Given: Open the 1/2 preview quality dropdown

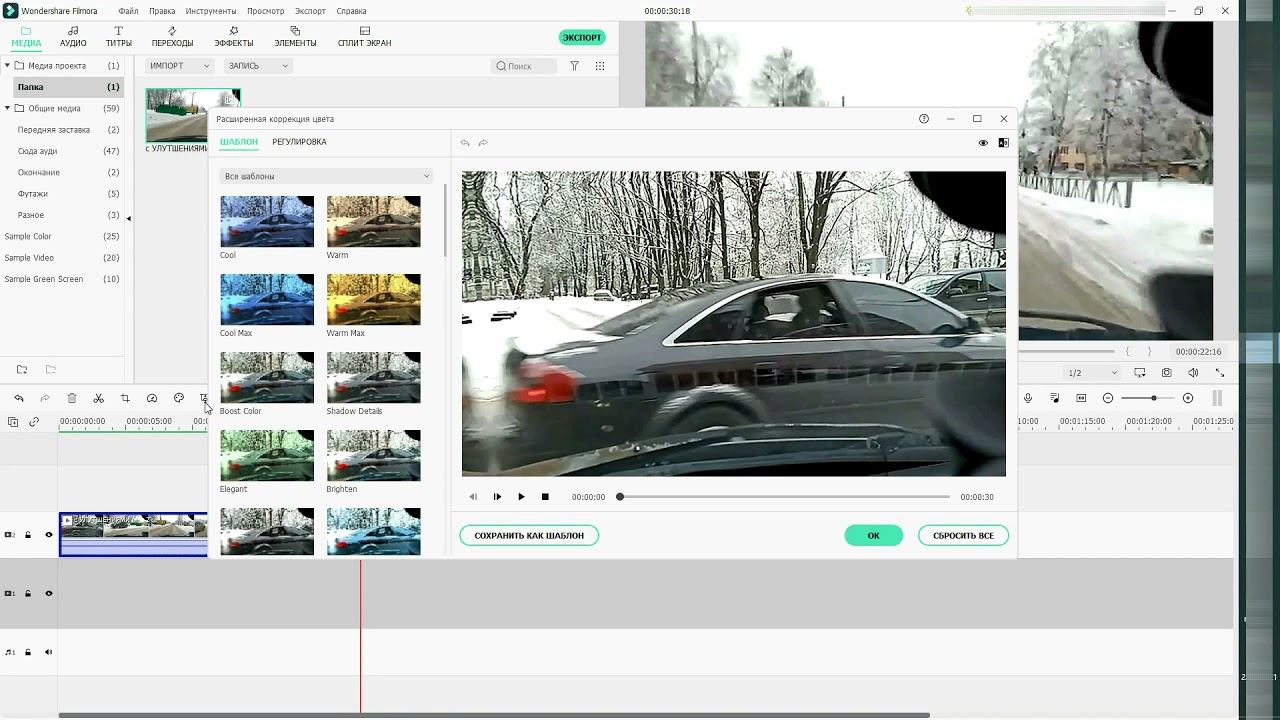Looking at the screenshot, I should [1092, 373].
